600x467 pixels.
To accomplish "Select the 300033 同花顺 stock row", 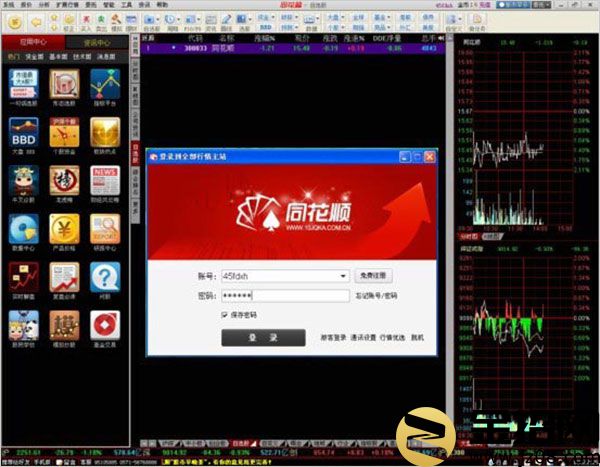I will point(292,48).
